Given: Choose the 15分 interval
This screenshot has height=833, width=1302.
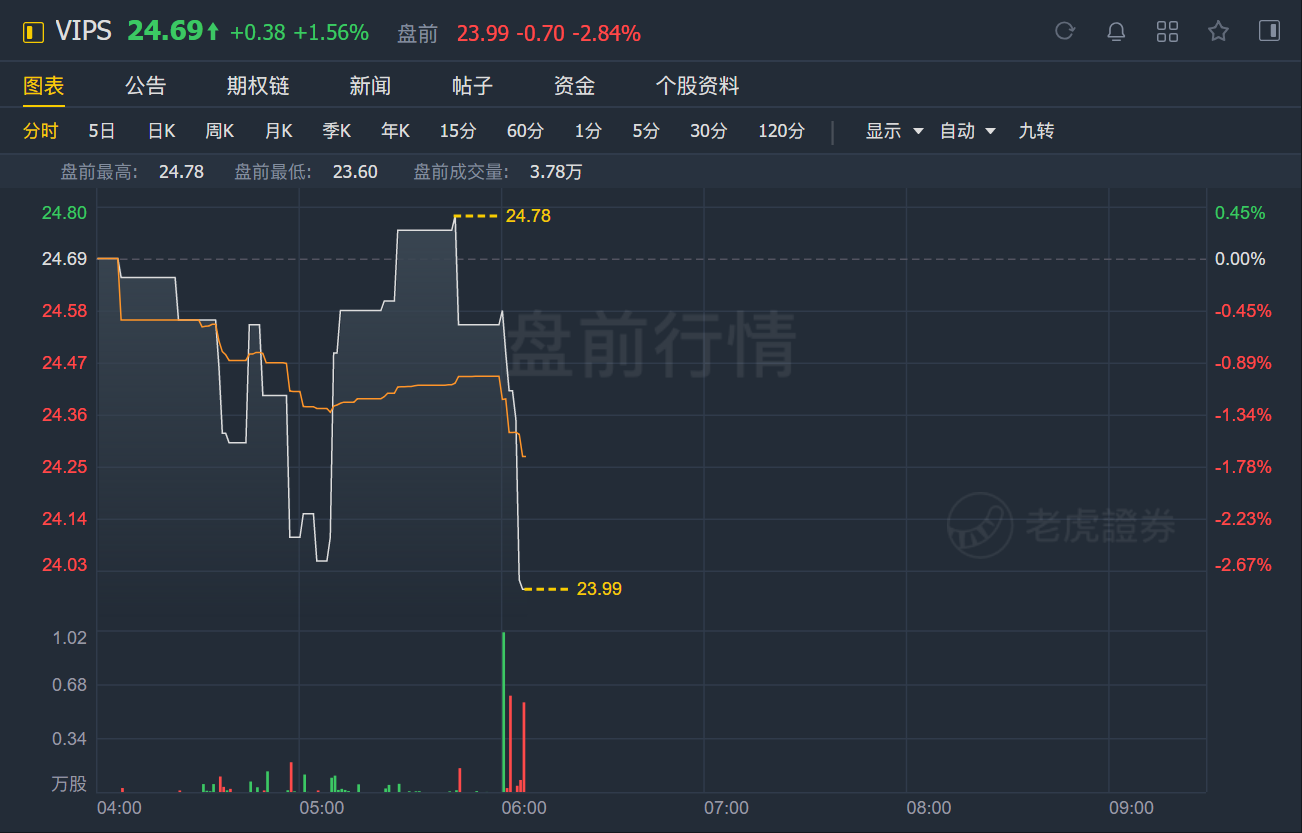Looking at the screenshot, I should (458, 131).
